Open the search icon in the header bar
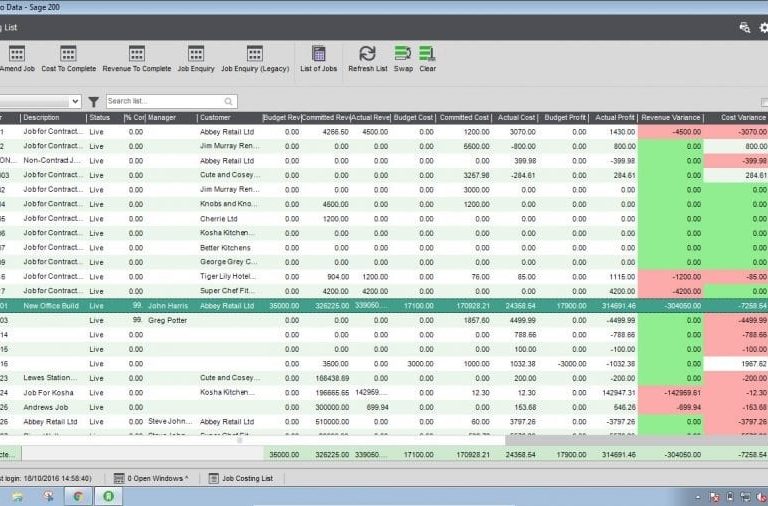This screenshot has height=506, width=768. (745, 28)
